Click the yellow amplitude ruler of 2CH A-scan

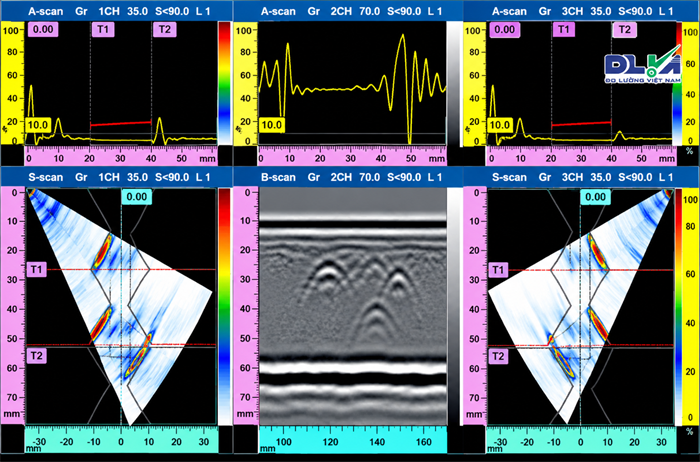click(246, 83)
